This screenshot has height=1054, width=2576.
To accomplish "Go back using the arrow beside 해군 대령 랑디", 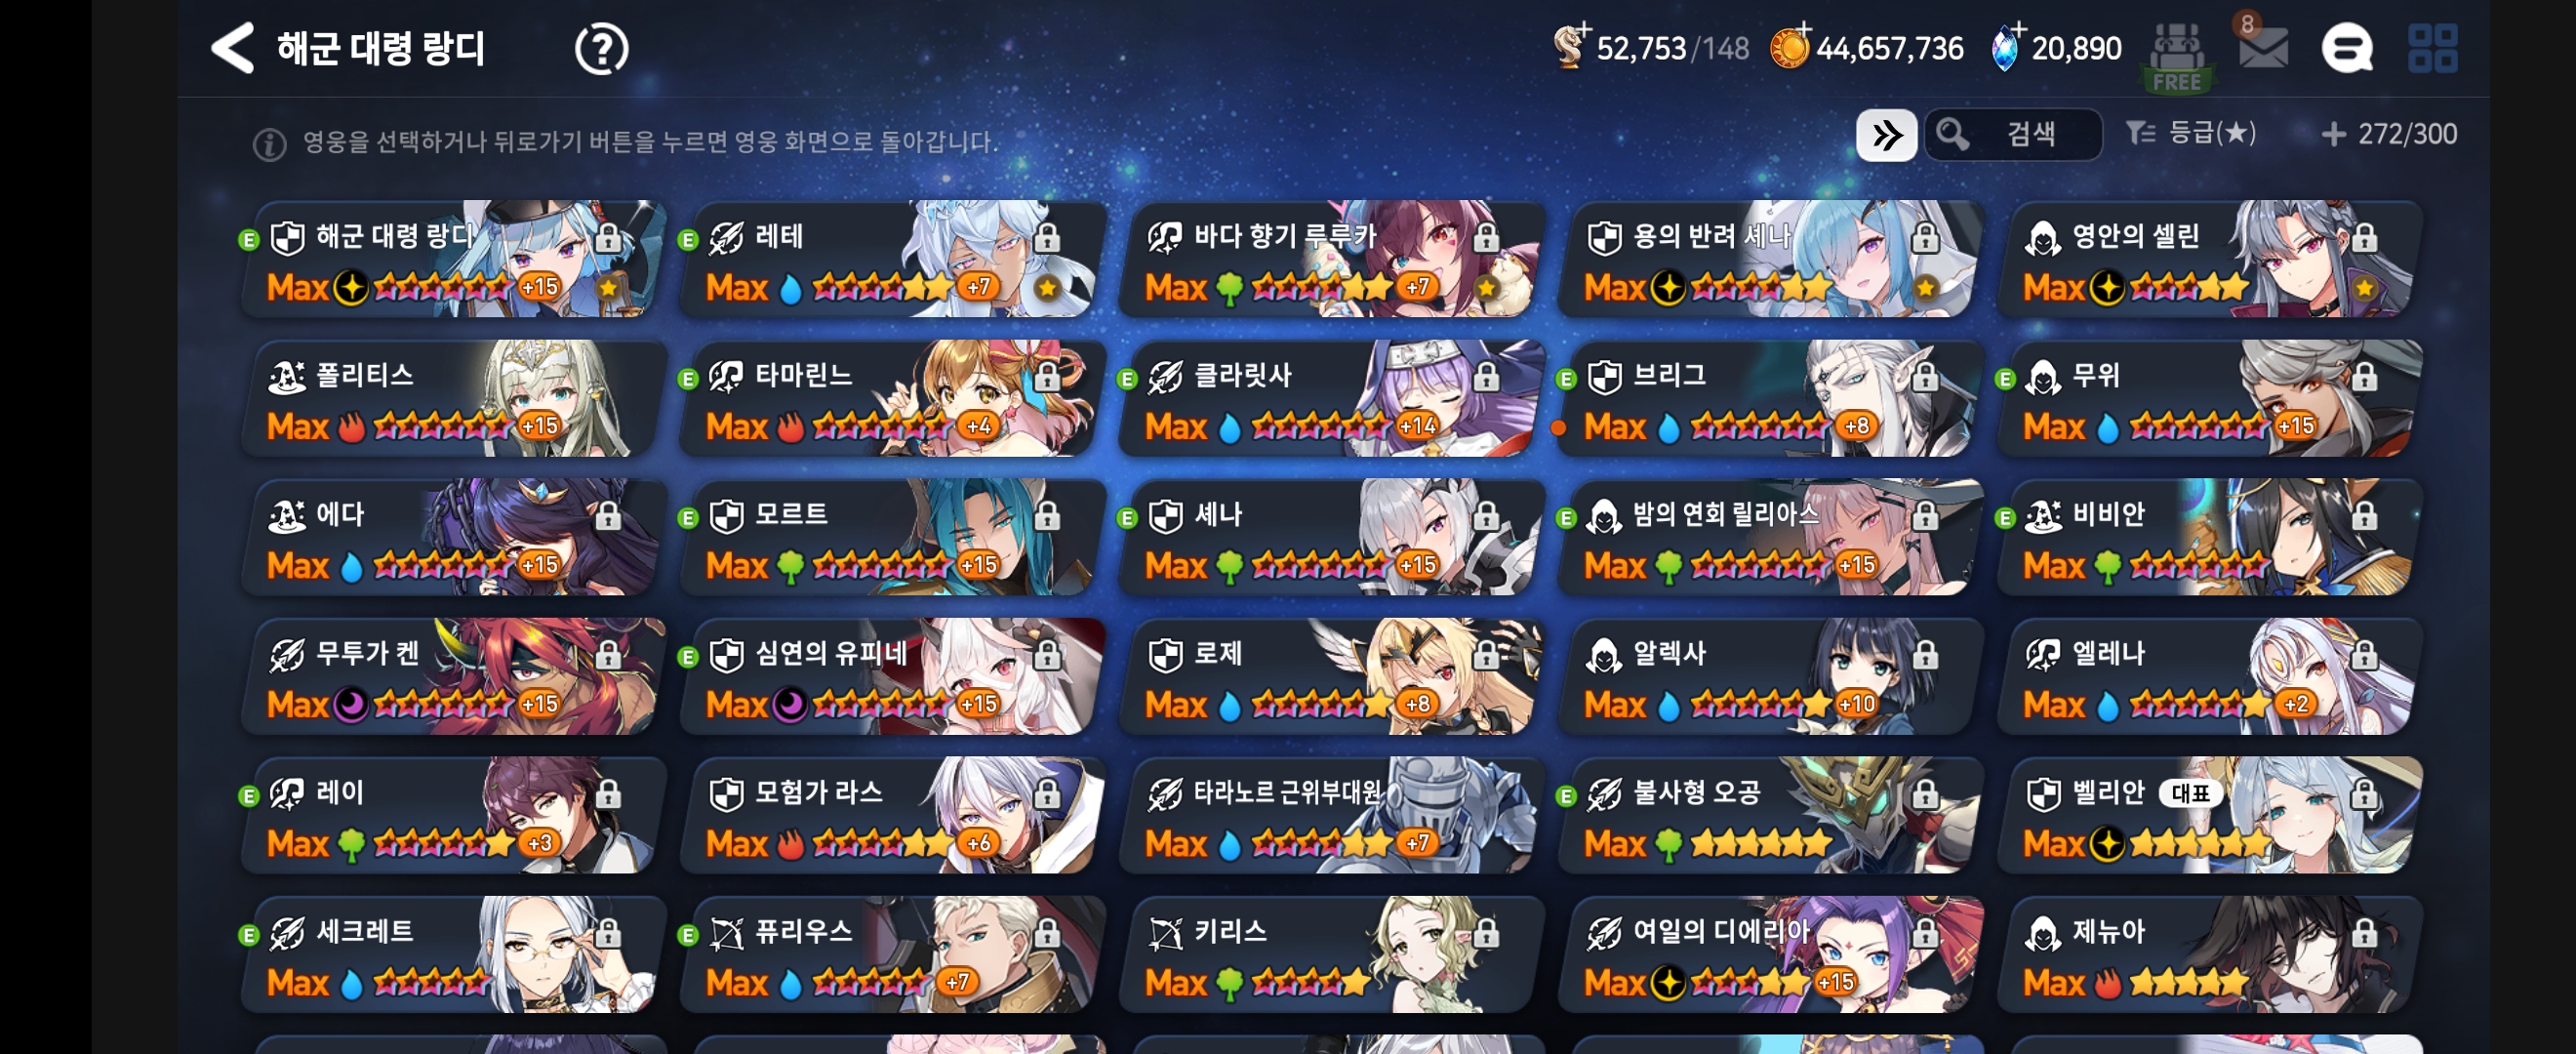I will pyautogui.click(x=233, y=48).
